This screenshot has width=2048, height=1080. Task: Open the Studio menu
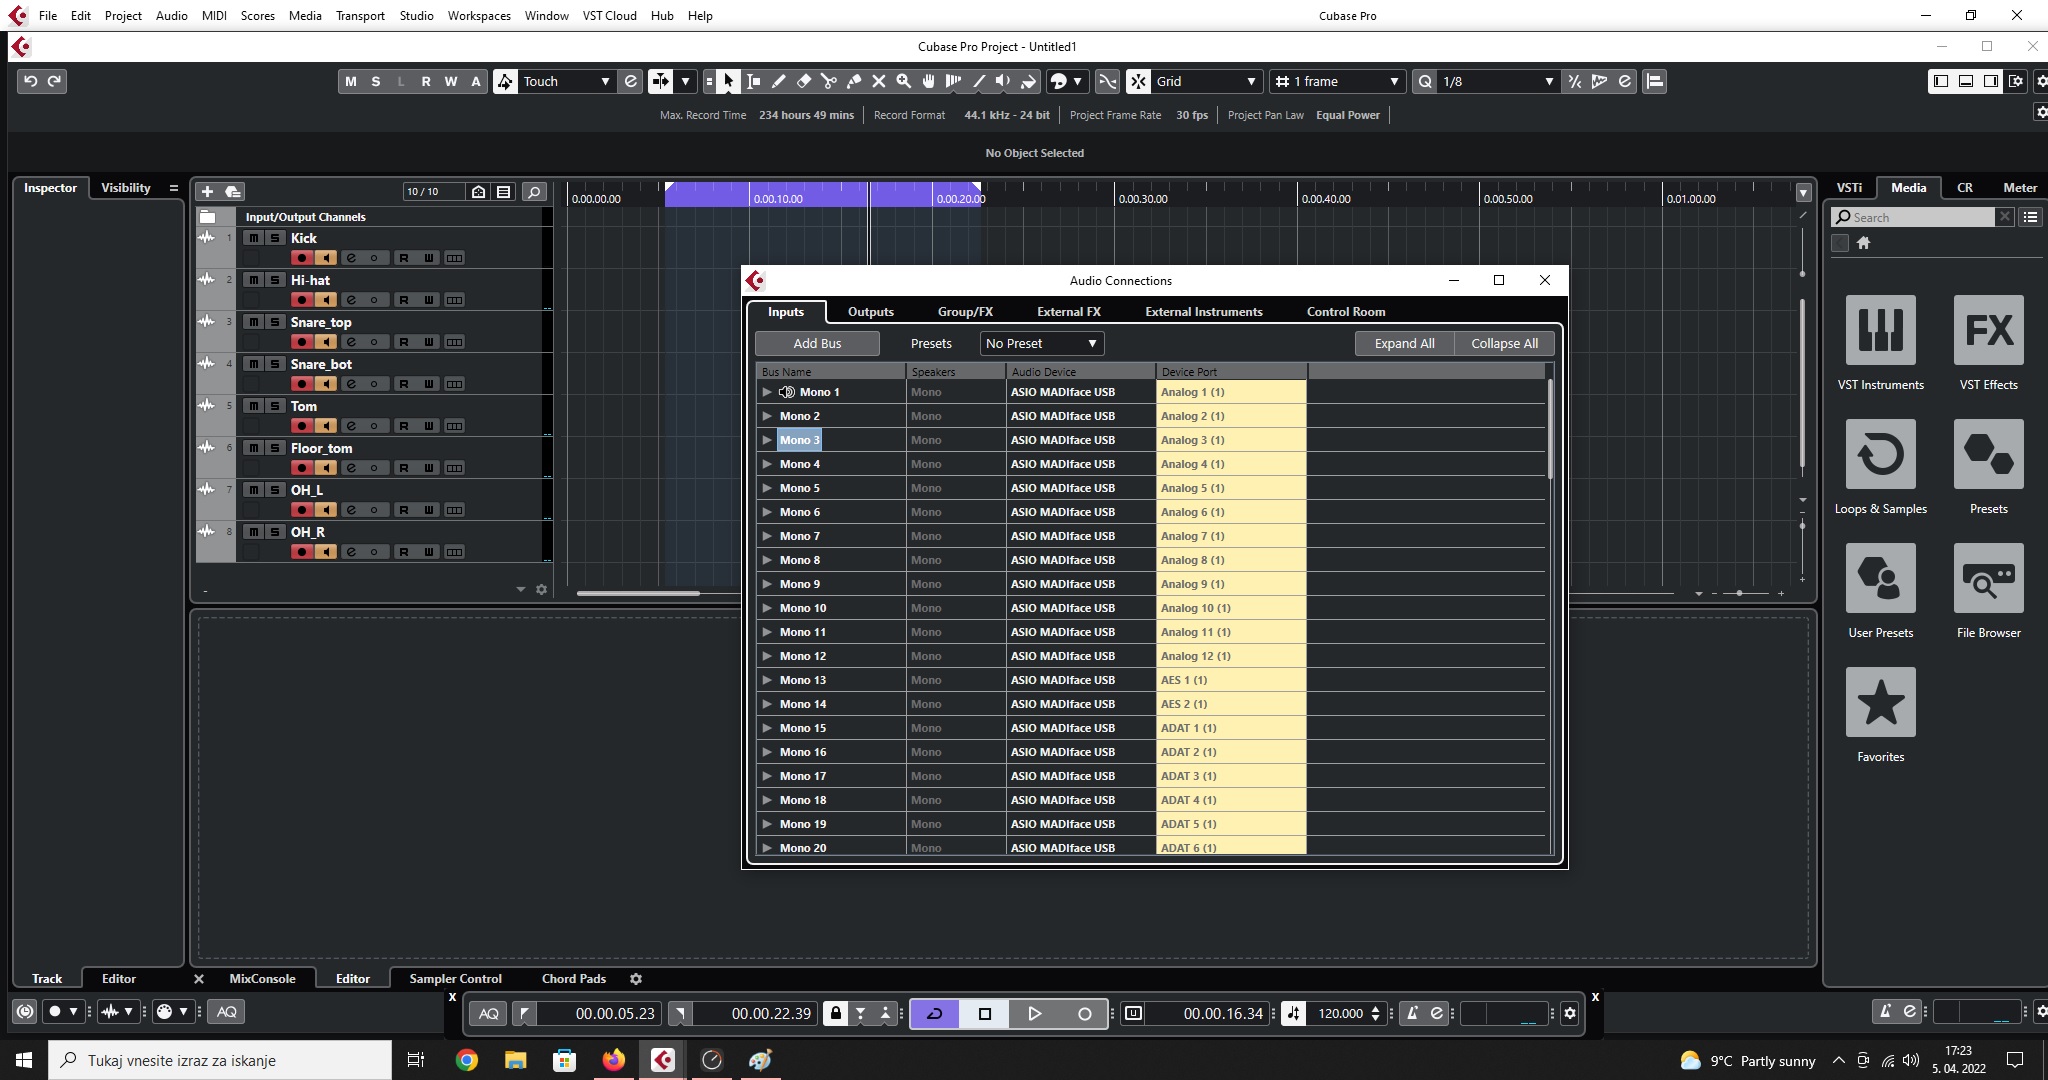click(x=416, y=15)
